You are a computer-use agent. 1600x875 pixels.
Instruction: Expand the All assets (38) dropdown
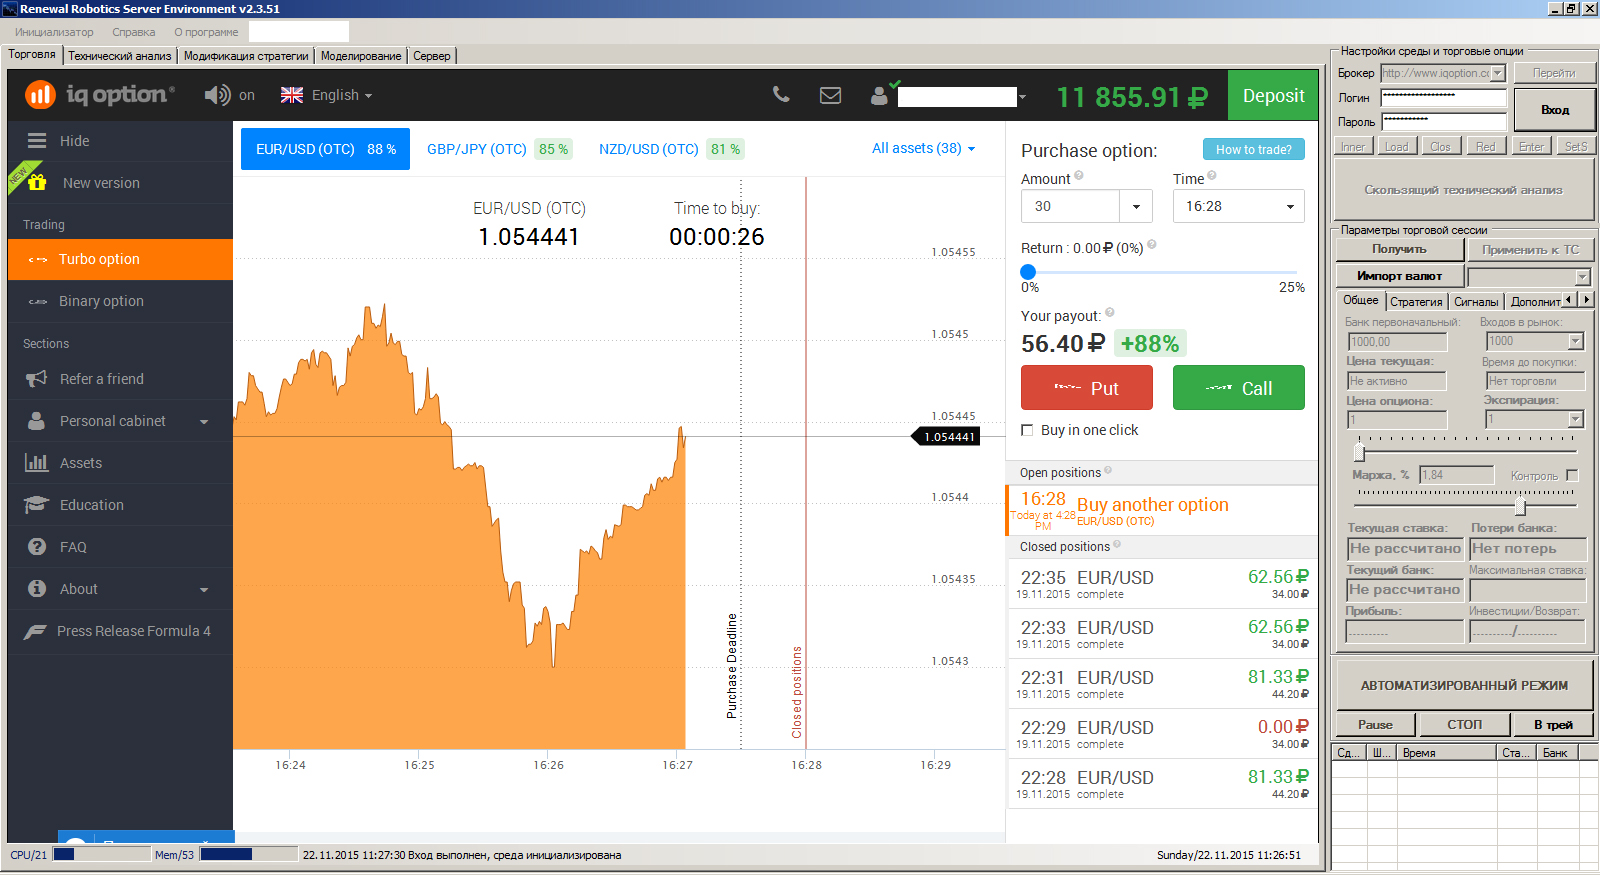tap(923, 148)
